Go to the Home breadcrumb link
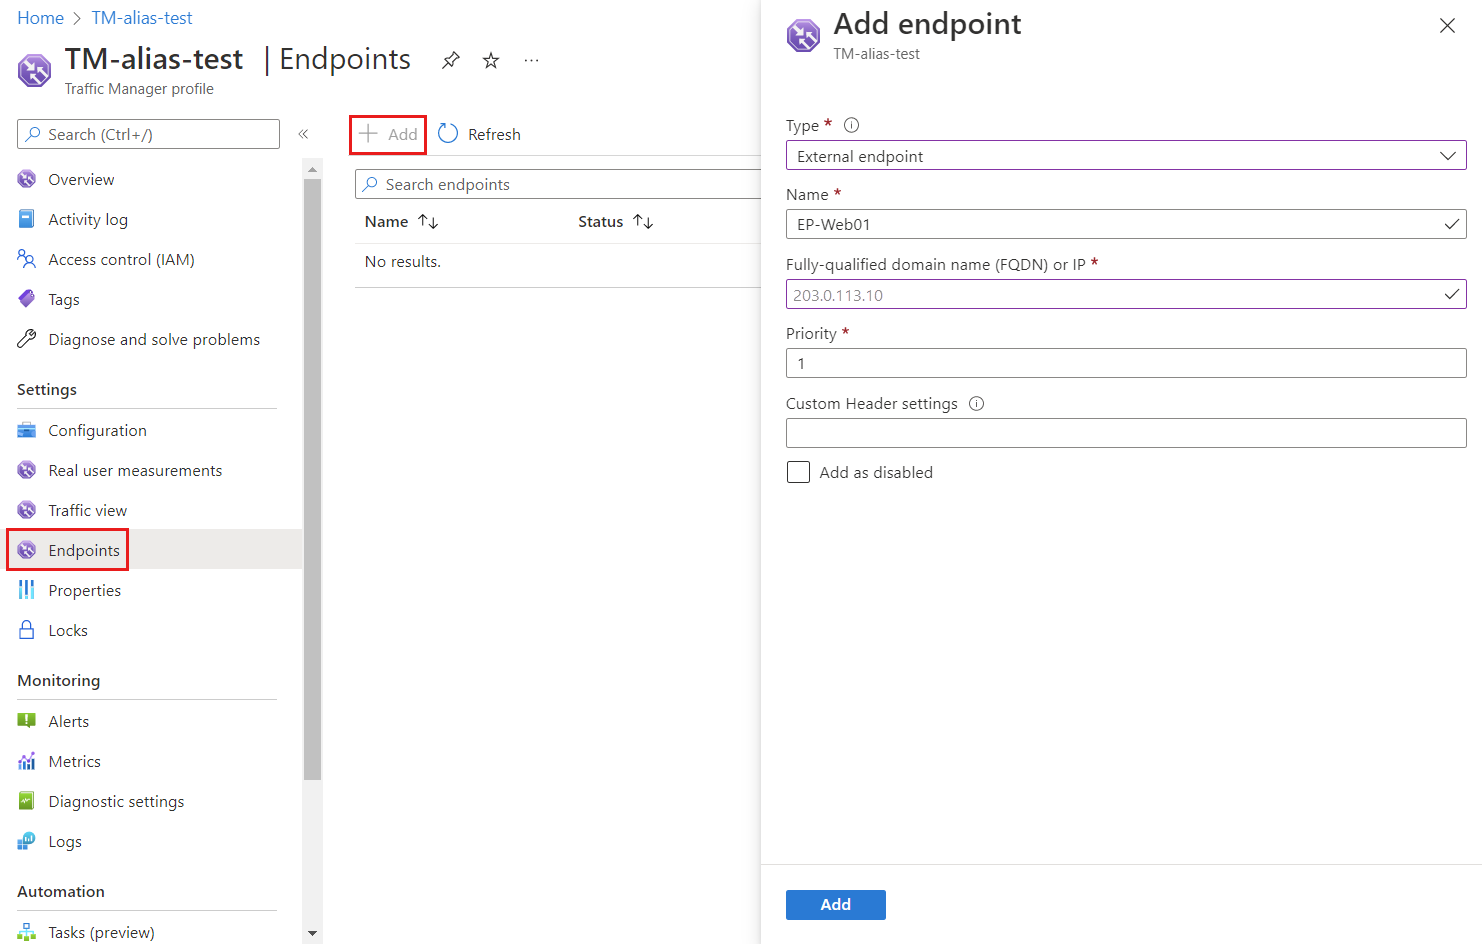 pyautogui.click(x=40, y=18)
